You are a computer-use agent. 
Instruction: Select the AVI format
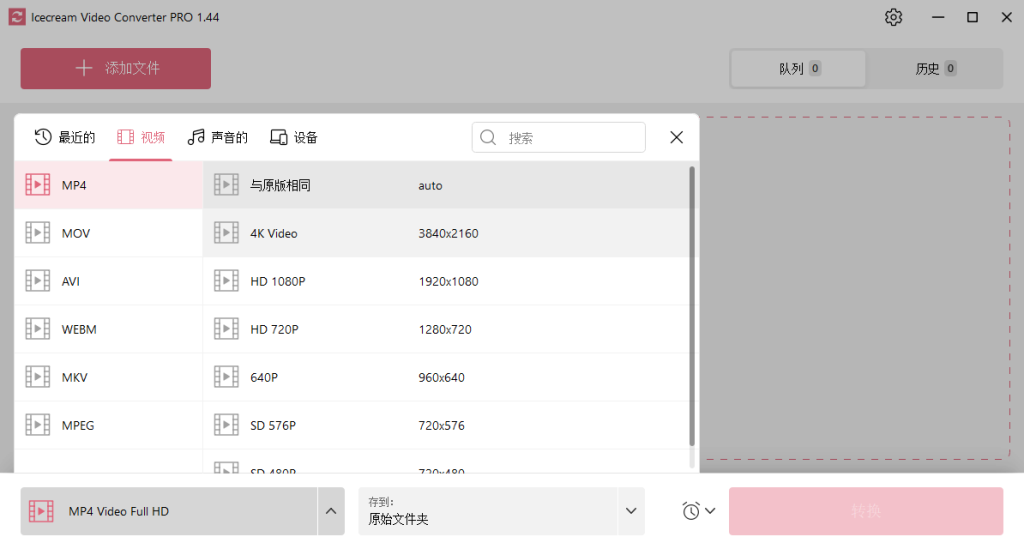click(108, 281)
